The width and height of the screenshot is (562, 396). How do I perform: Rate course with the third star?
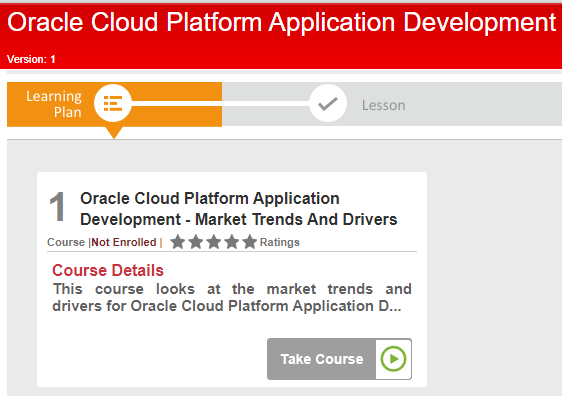coord(214,242)
